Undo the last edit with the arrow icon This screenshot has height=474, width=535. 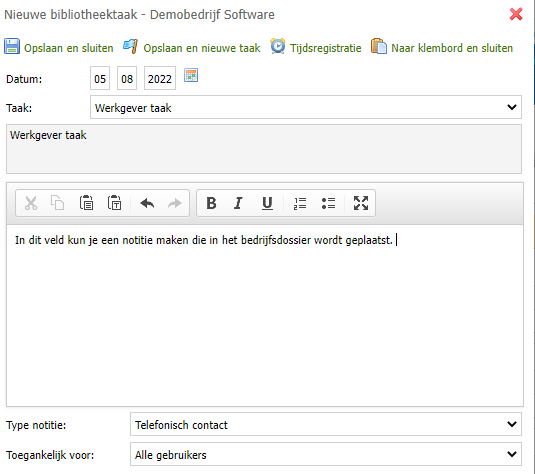pyautogui.click(x=147, y=203)
